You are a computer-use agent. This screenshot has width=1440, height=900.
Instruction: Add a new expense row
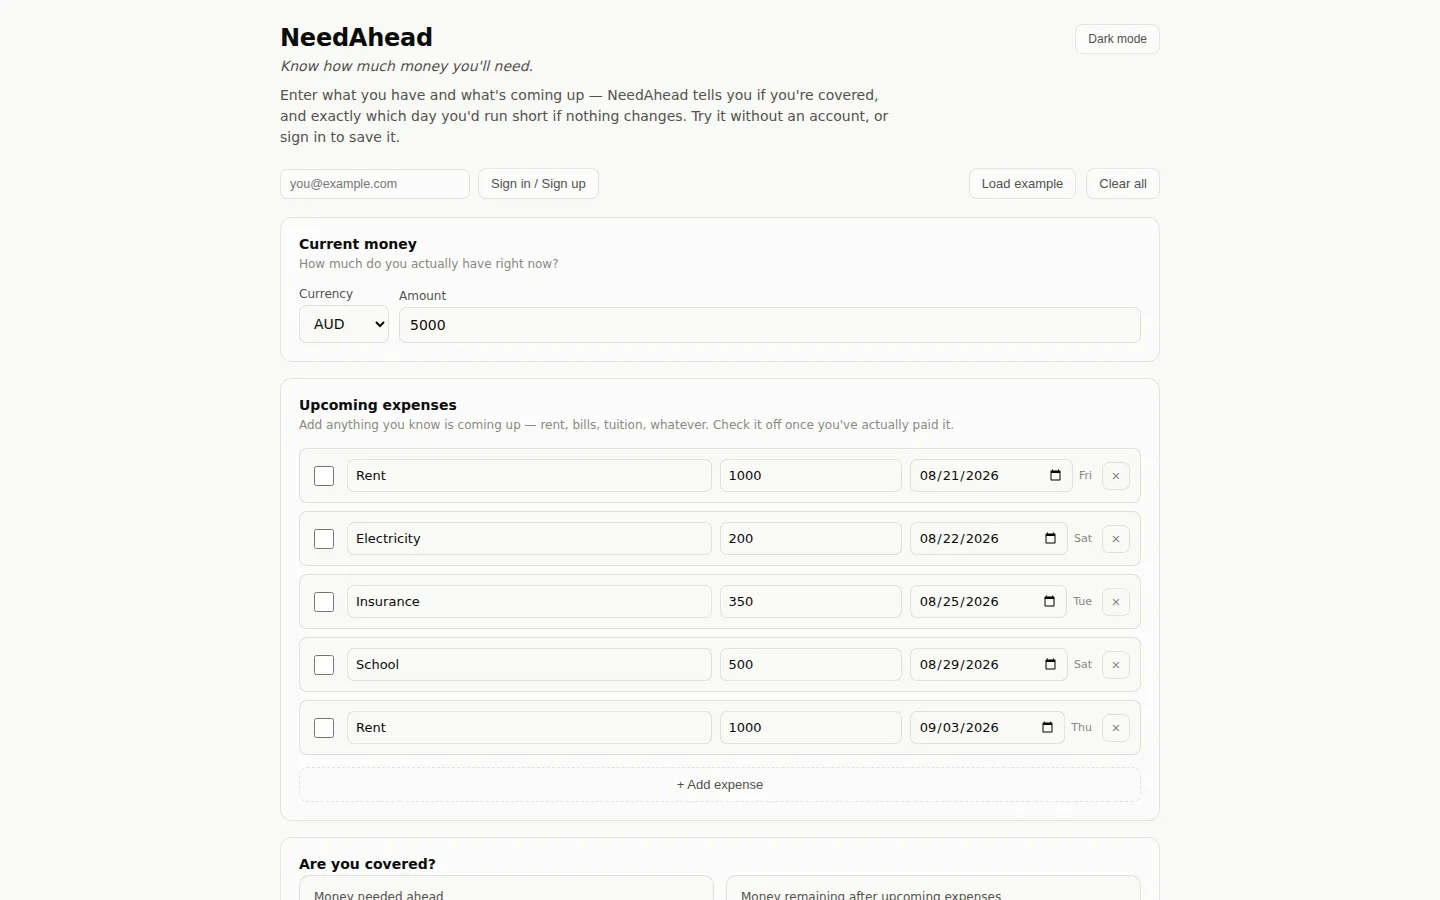point(720,785)
